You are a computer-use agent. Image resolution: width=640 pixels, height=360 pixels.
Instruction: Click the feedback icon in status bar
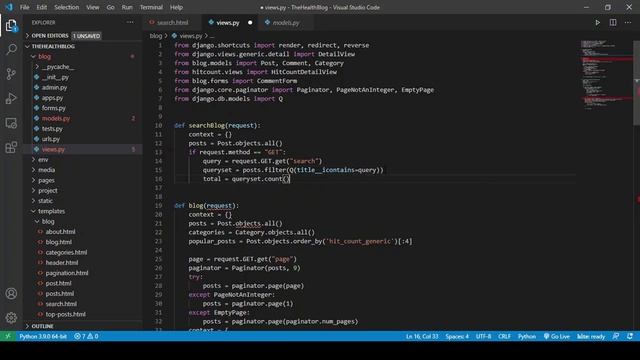(x=616, y=336)
